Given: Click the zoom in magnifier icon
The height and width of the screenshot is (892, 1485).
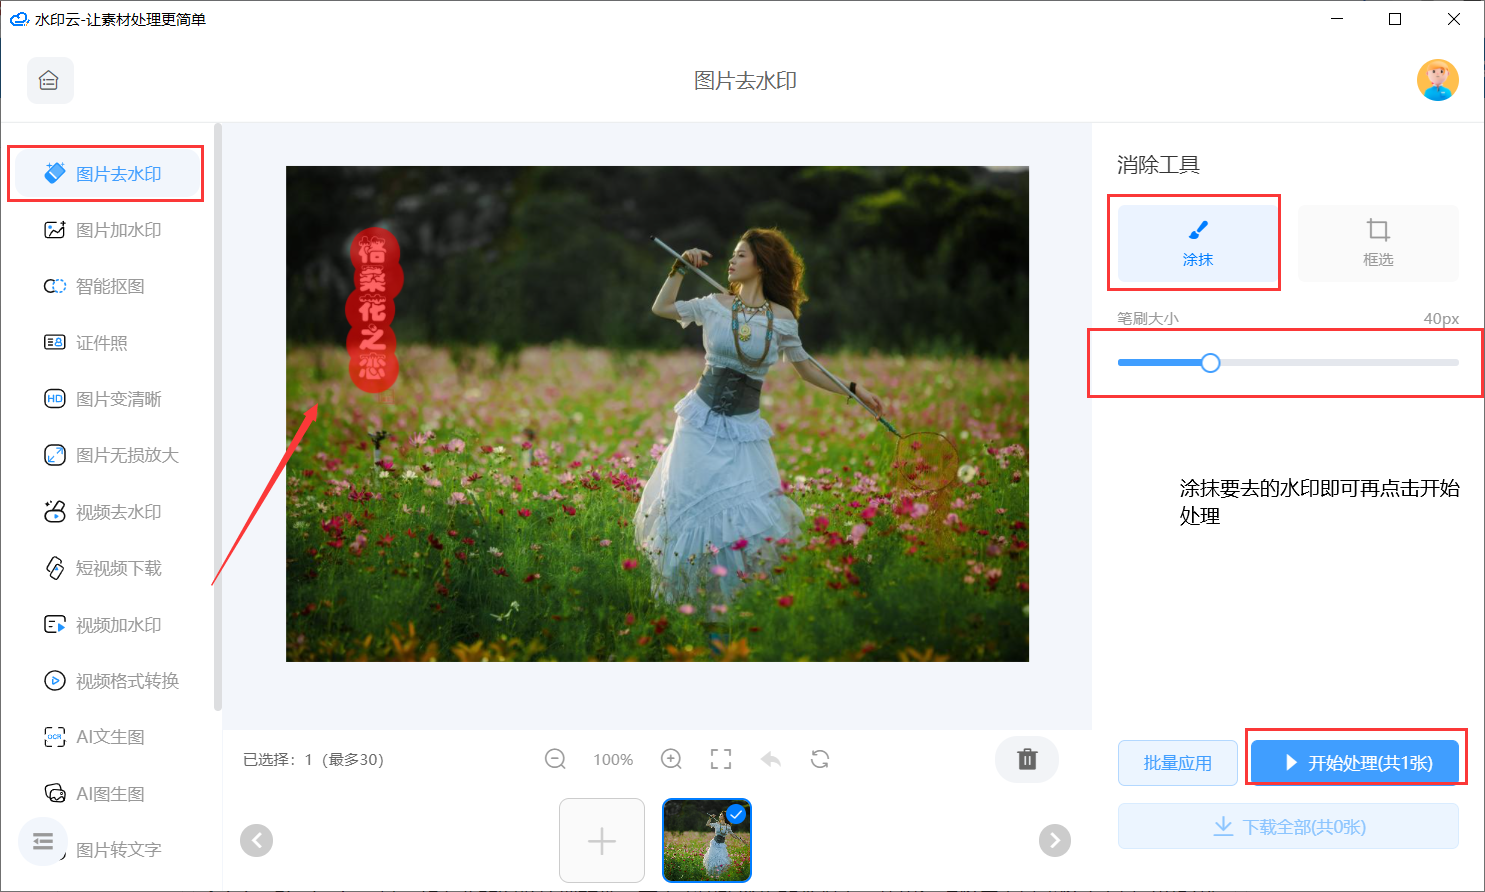Looking at the screenshot, I should pyautogui.click(x=671, y=759).
